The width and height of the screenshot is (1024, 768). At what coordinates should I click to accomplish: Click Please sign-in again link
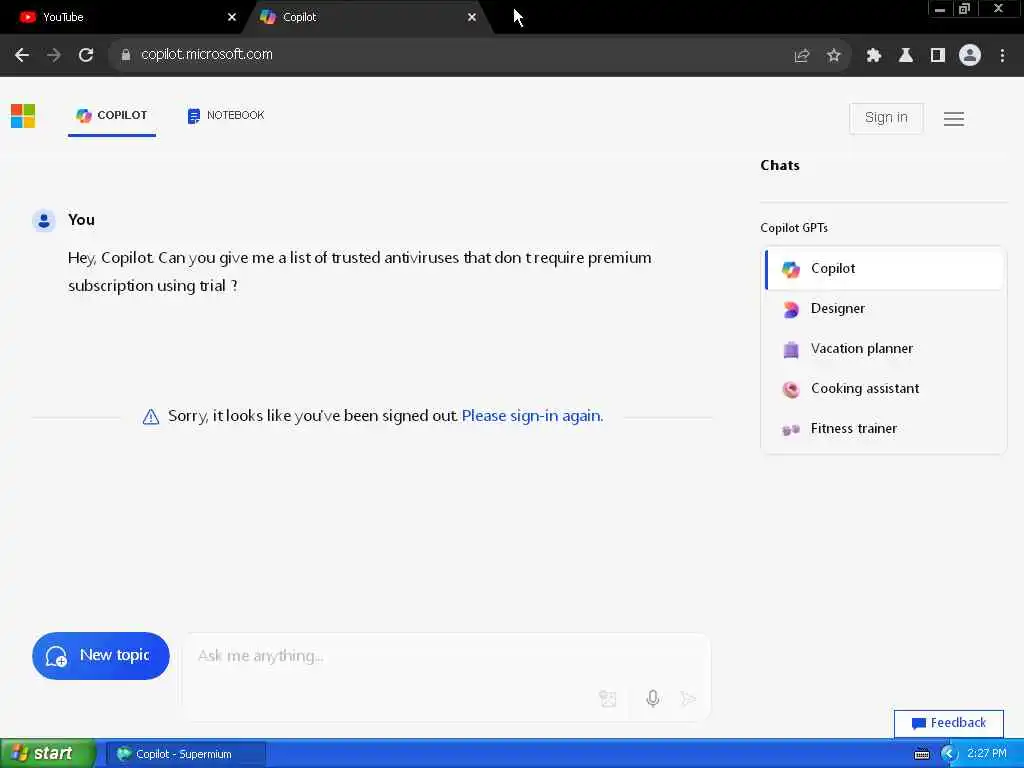pyautogui.click(x=532, y=416)
